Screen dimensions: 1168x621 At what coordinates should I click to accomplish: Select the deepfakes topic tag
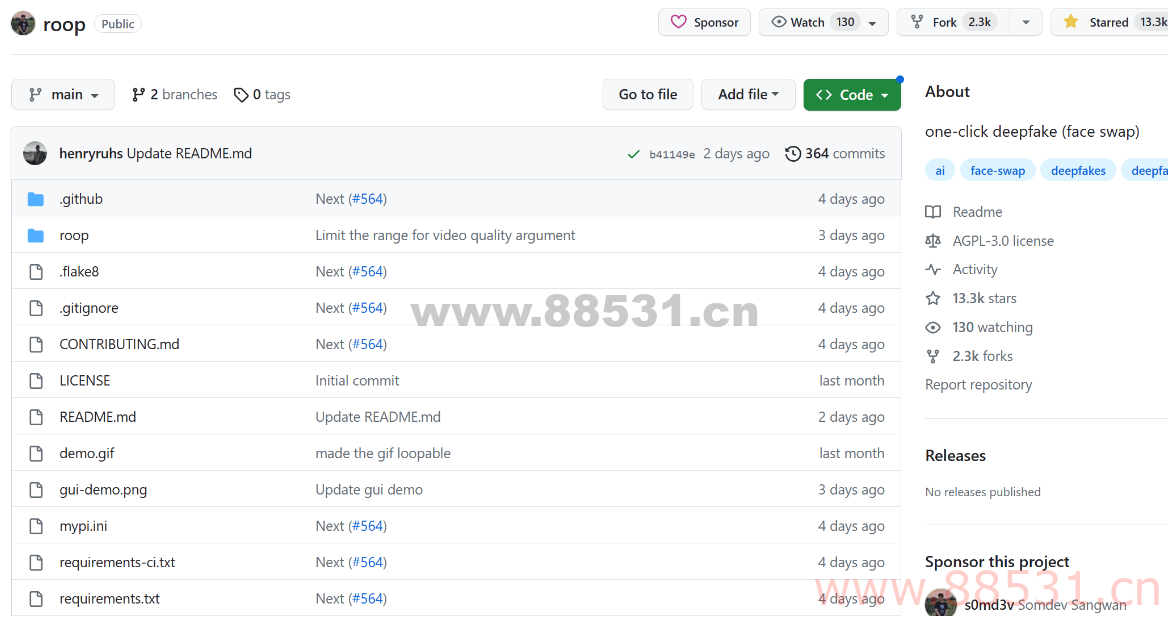pyautogui.click(x=1078, y=171)
